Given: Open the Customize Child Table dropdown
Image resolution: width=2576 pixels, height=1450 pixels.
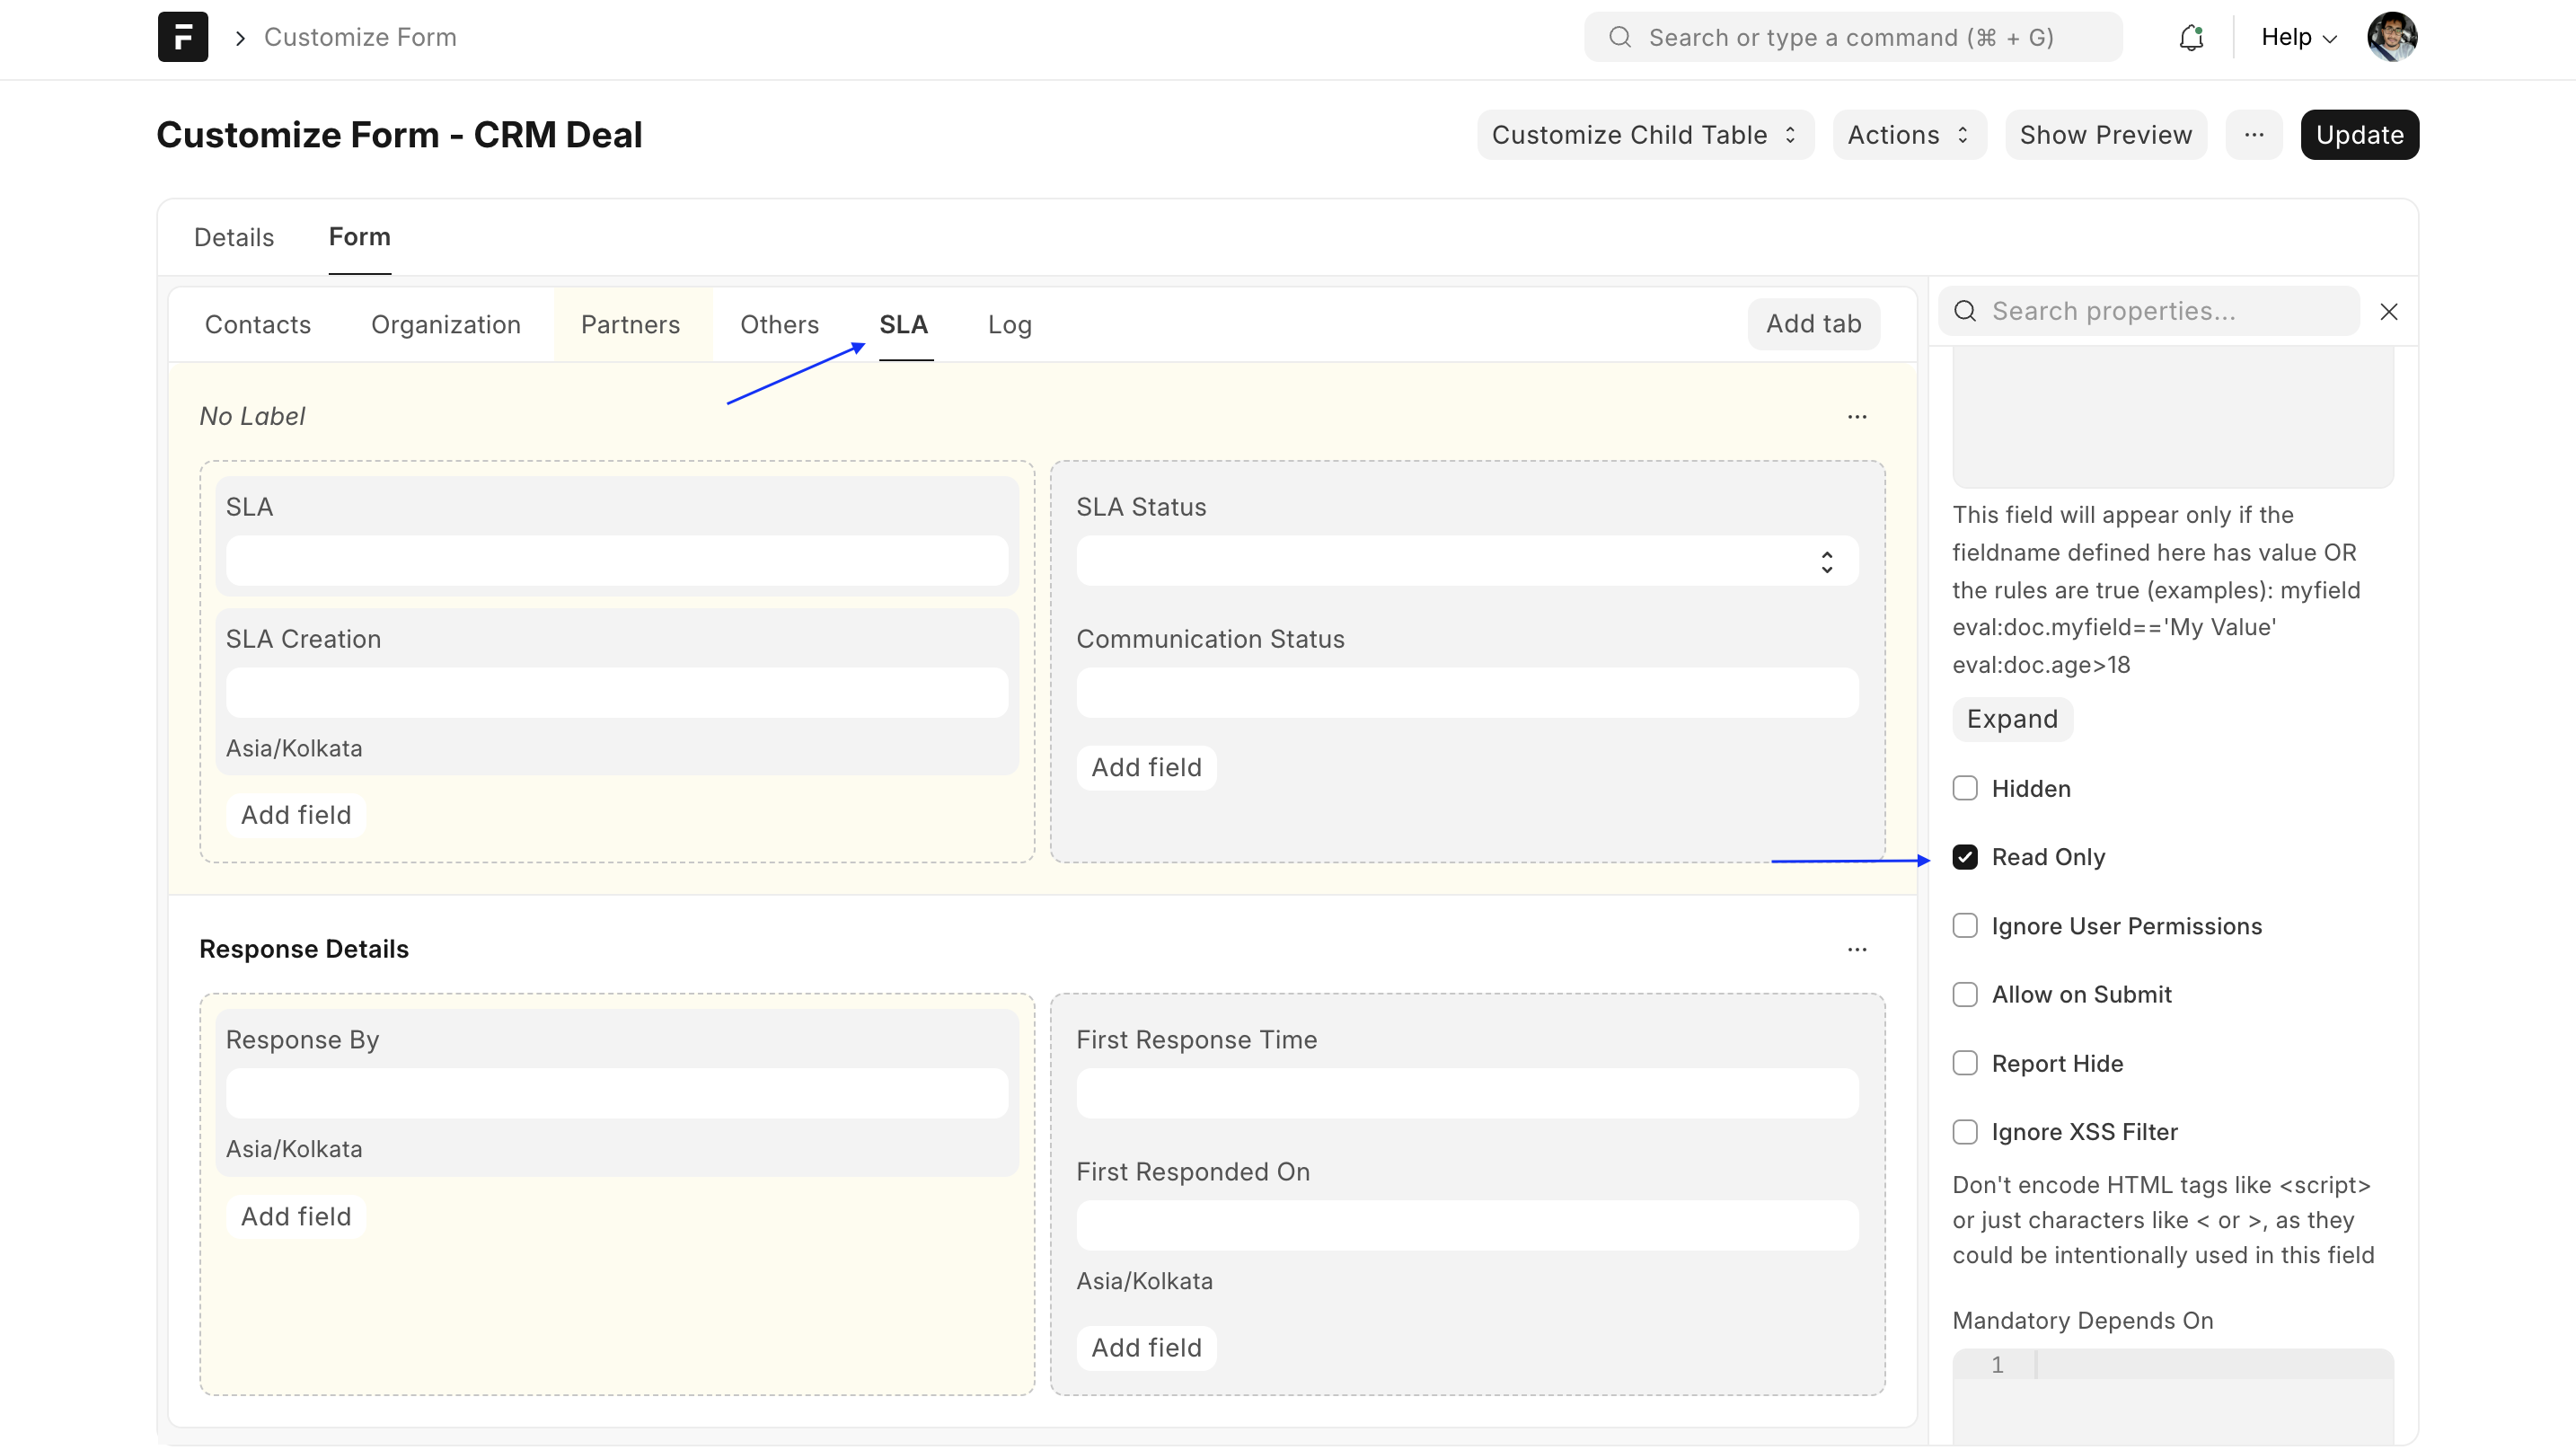Looking at the screenshot, I should click(1644, 135).
